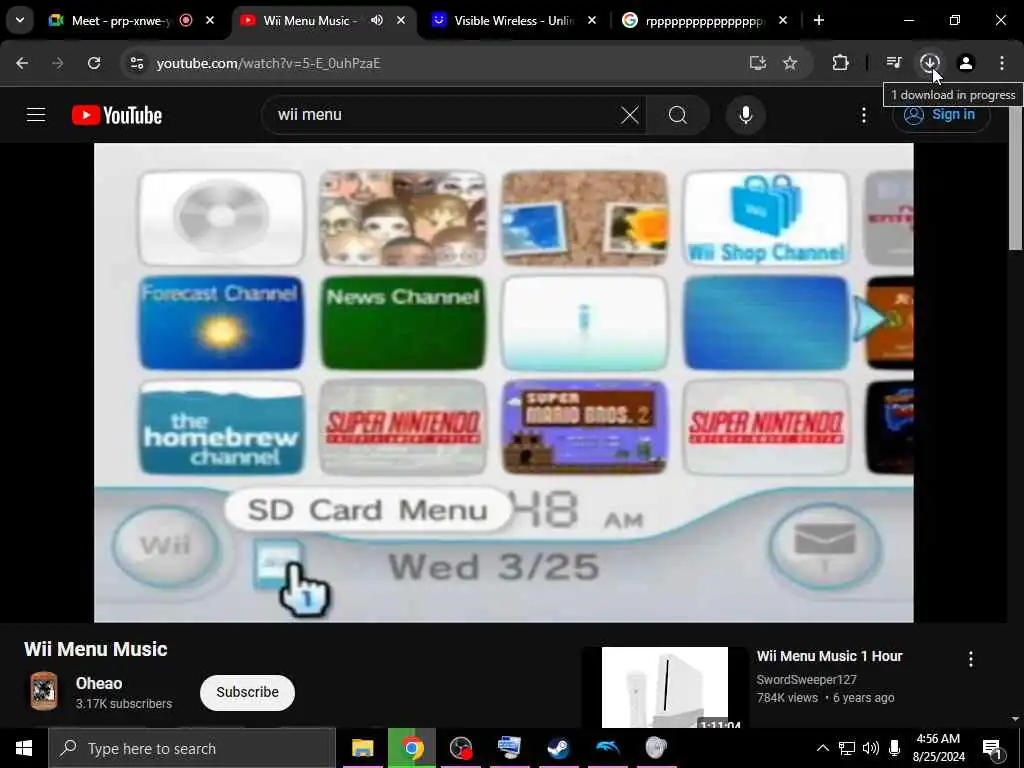Open network status tray icon
Viewport: 1024px width, 768px height.
point(847,748)
